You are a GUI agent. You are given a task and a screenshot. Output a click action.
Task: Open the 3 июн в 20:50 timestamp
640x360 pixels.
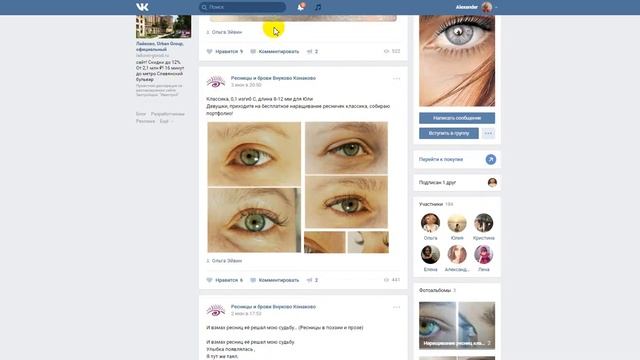pos(246,85)
